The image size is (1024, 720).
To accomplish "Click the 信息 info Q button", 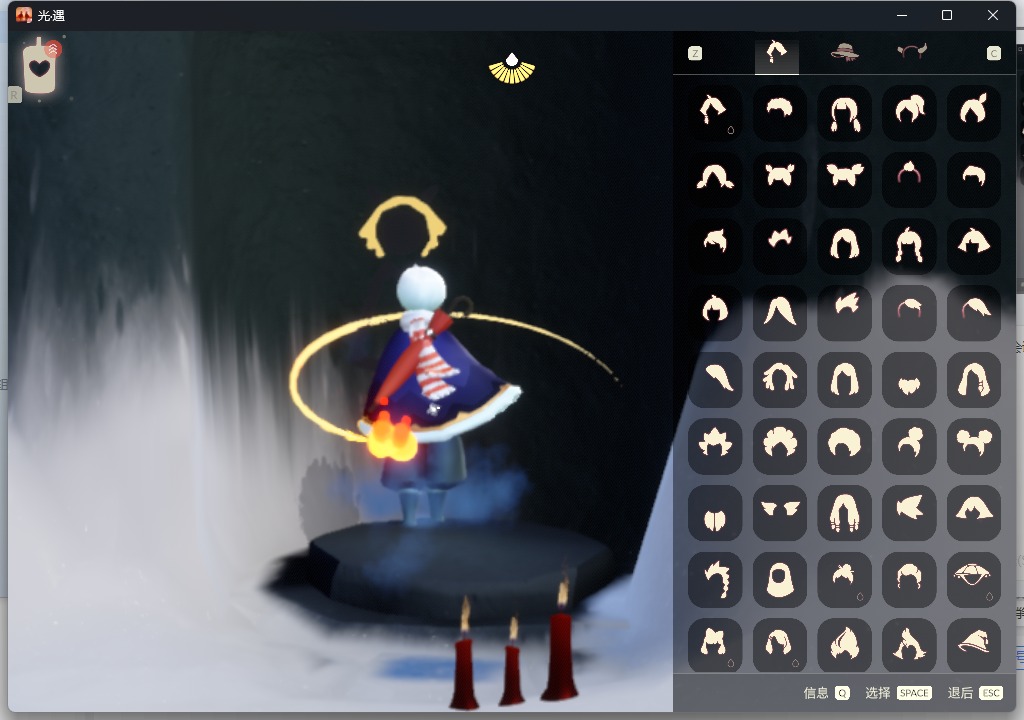I will tap(826, 693).
